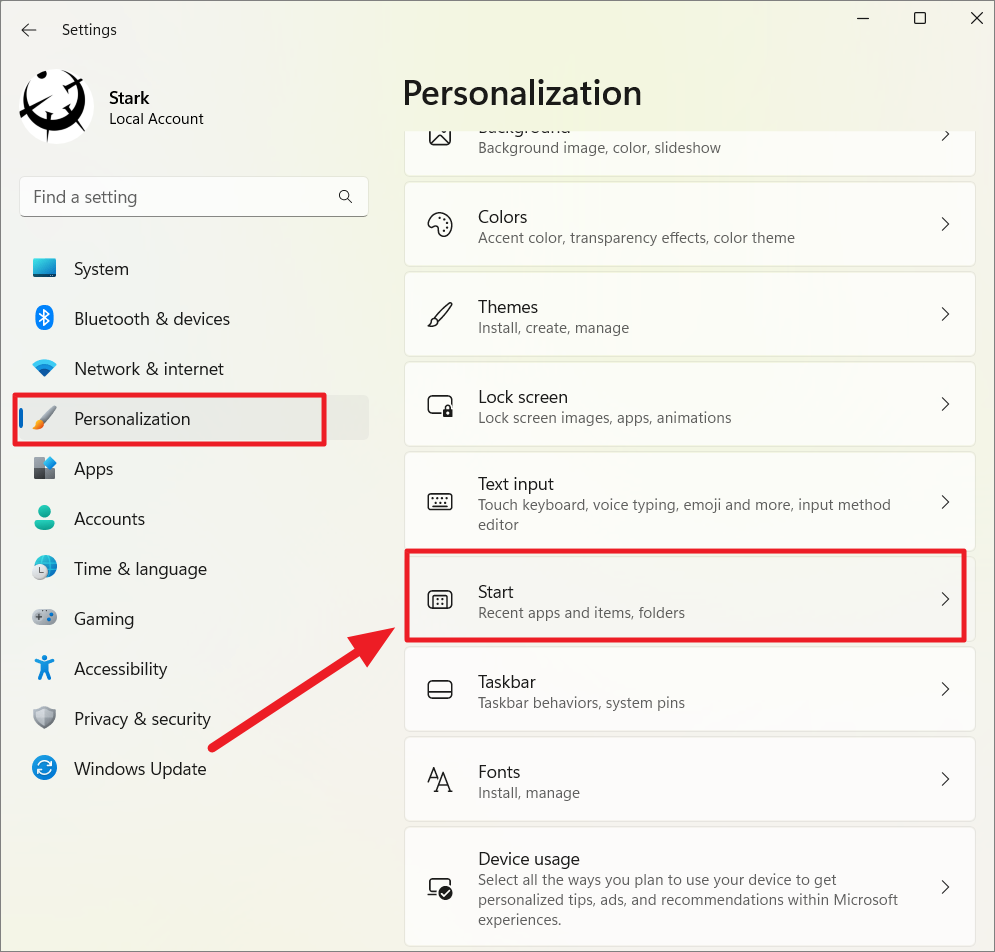The image size is (995, 952).
Task: Click the Personalization paintbrush sidebar icon
Action: 44,418
